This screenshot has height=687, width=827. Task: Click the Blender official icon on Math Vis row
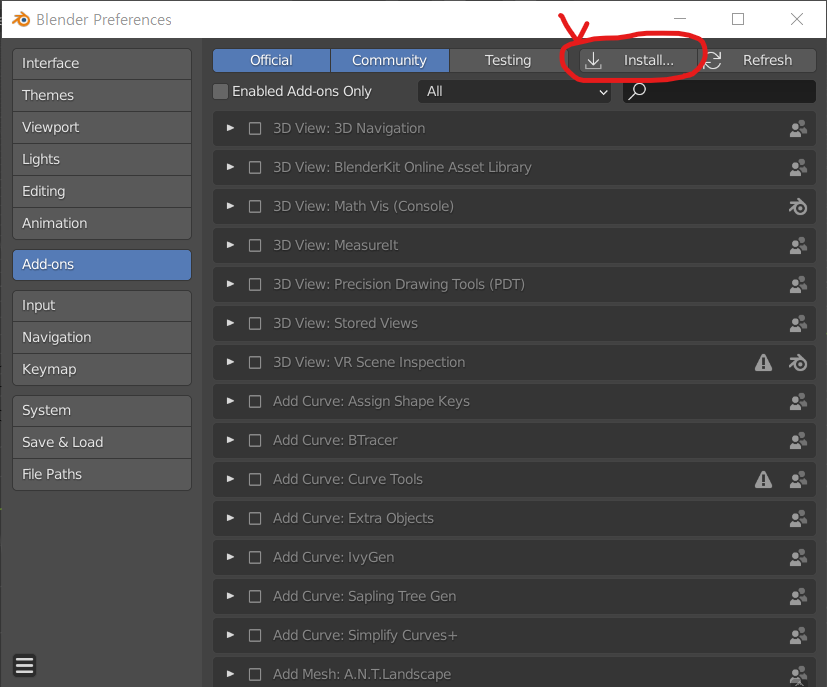coord(798,207)
